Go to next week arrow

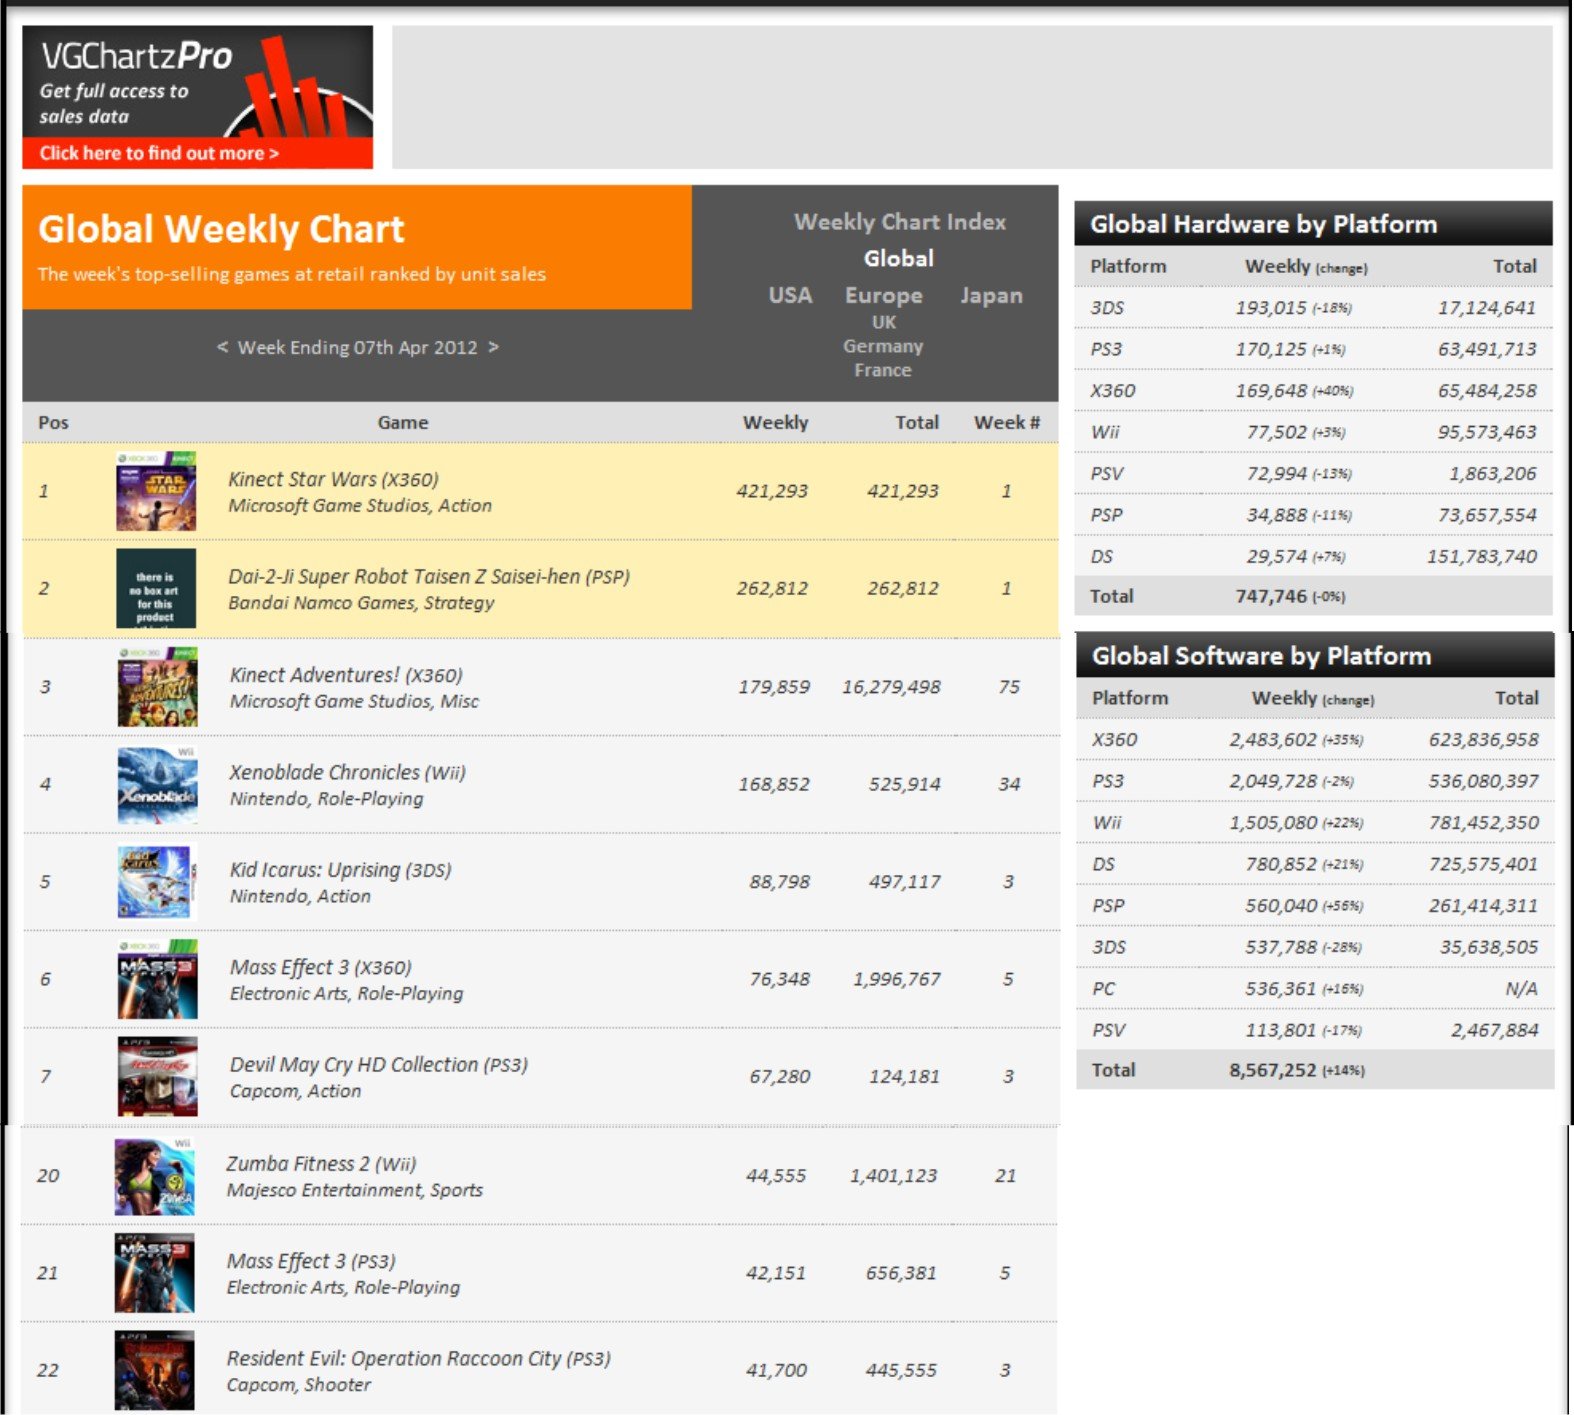click(x=493, y=347)
